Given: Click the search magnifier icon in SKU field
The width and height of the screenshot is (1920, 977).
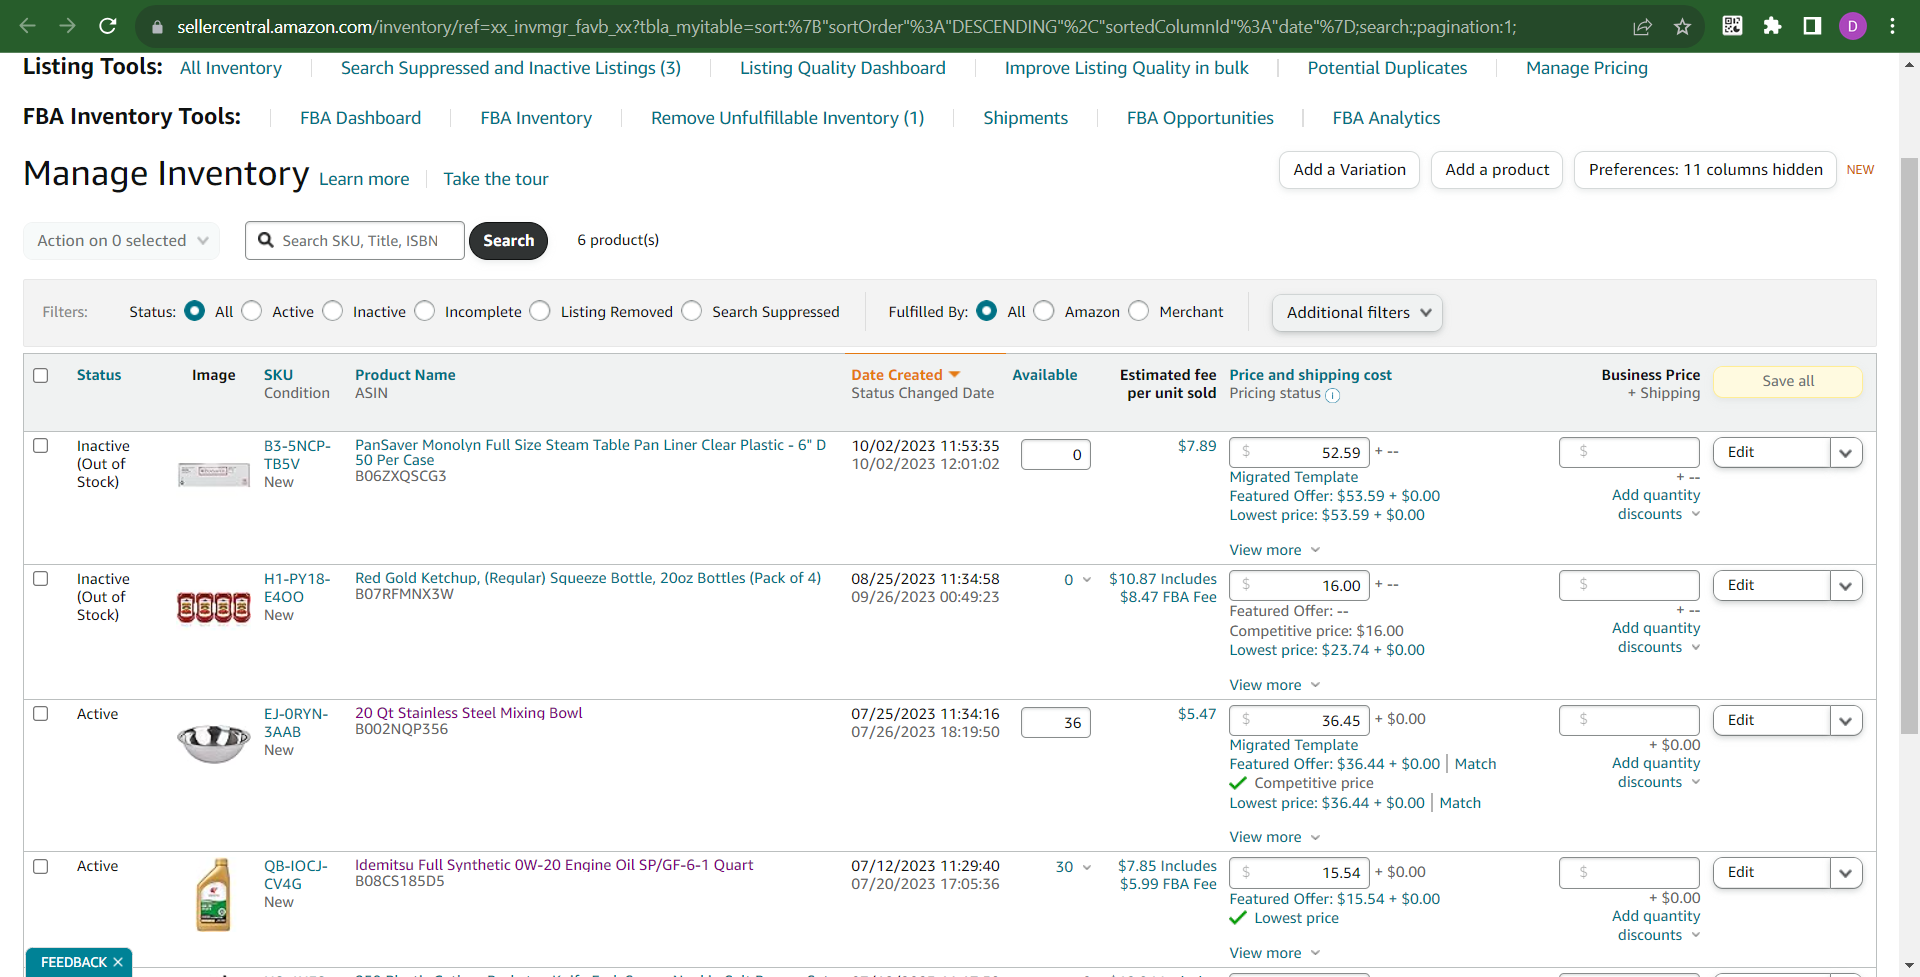Looking at the screenshot, I should 266,240.
